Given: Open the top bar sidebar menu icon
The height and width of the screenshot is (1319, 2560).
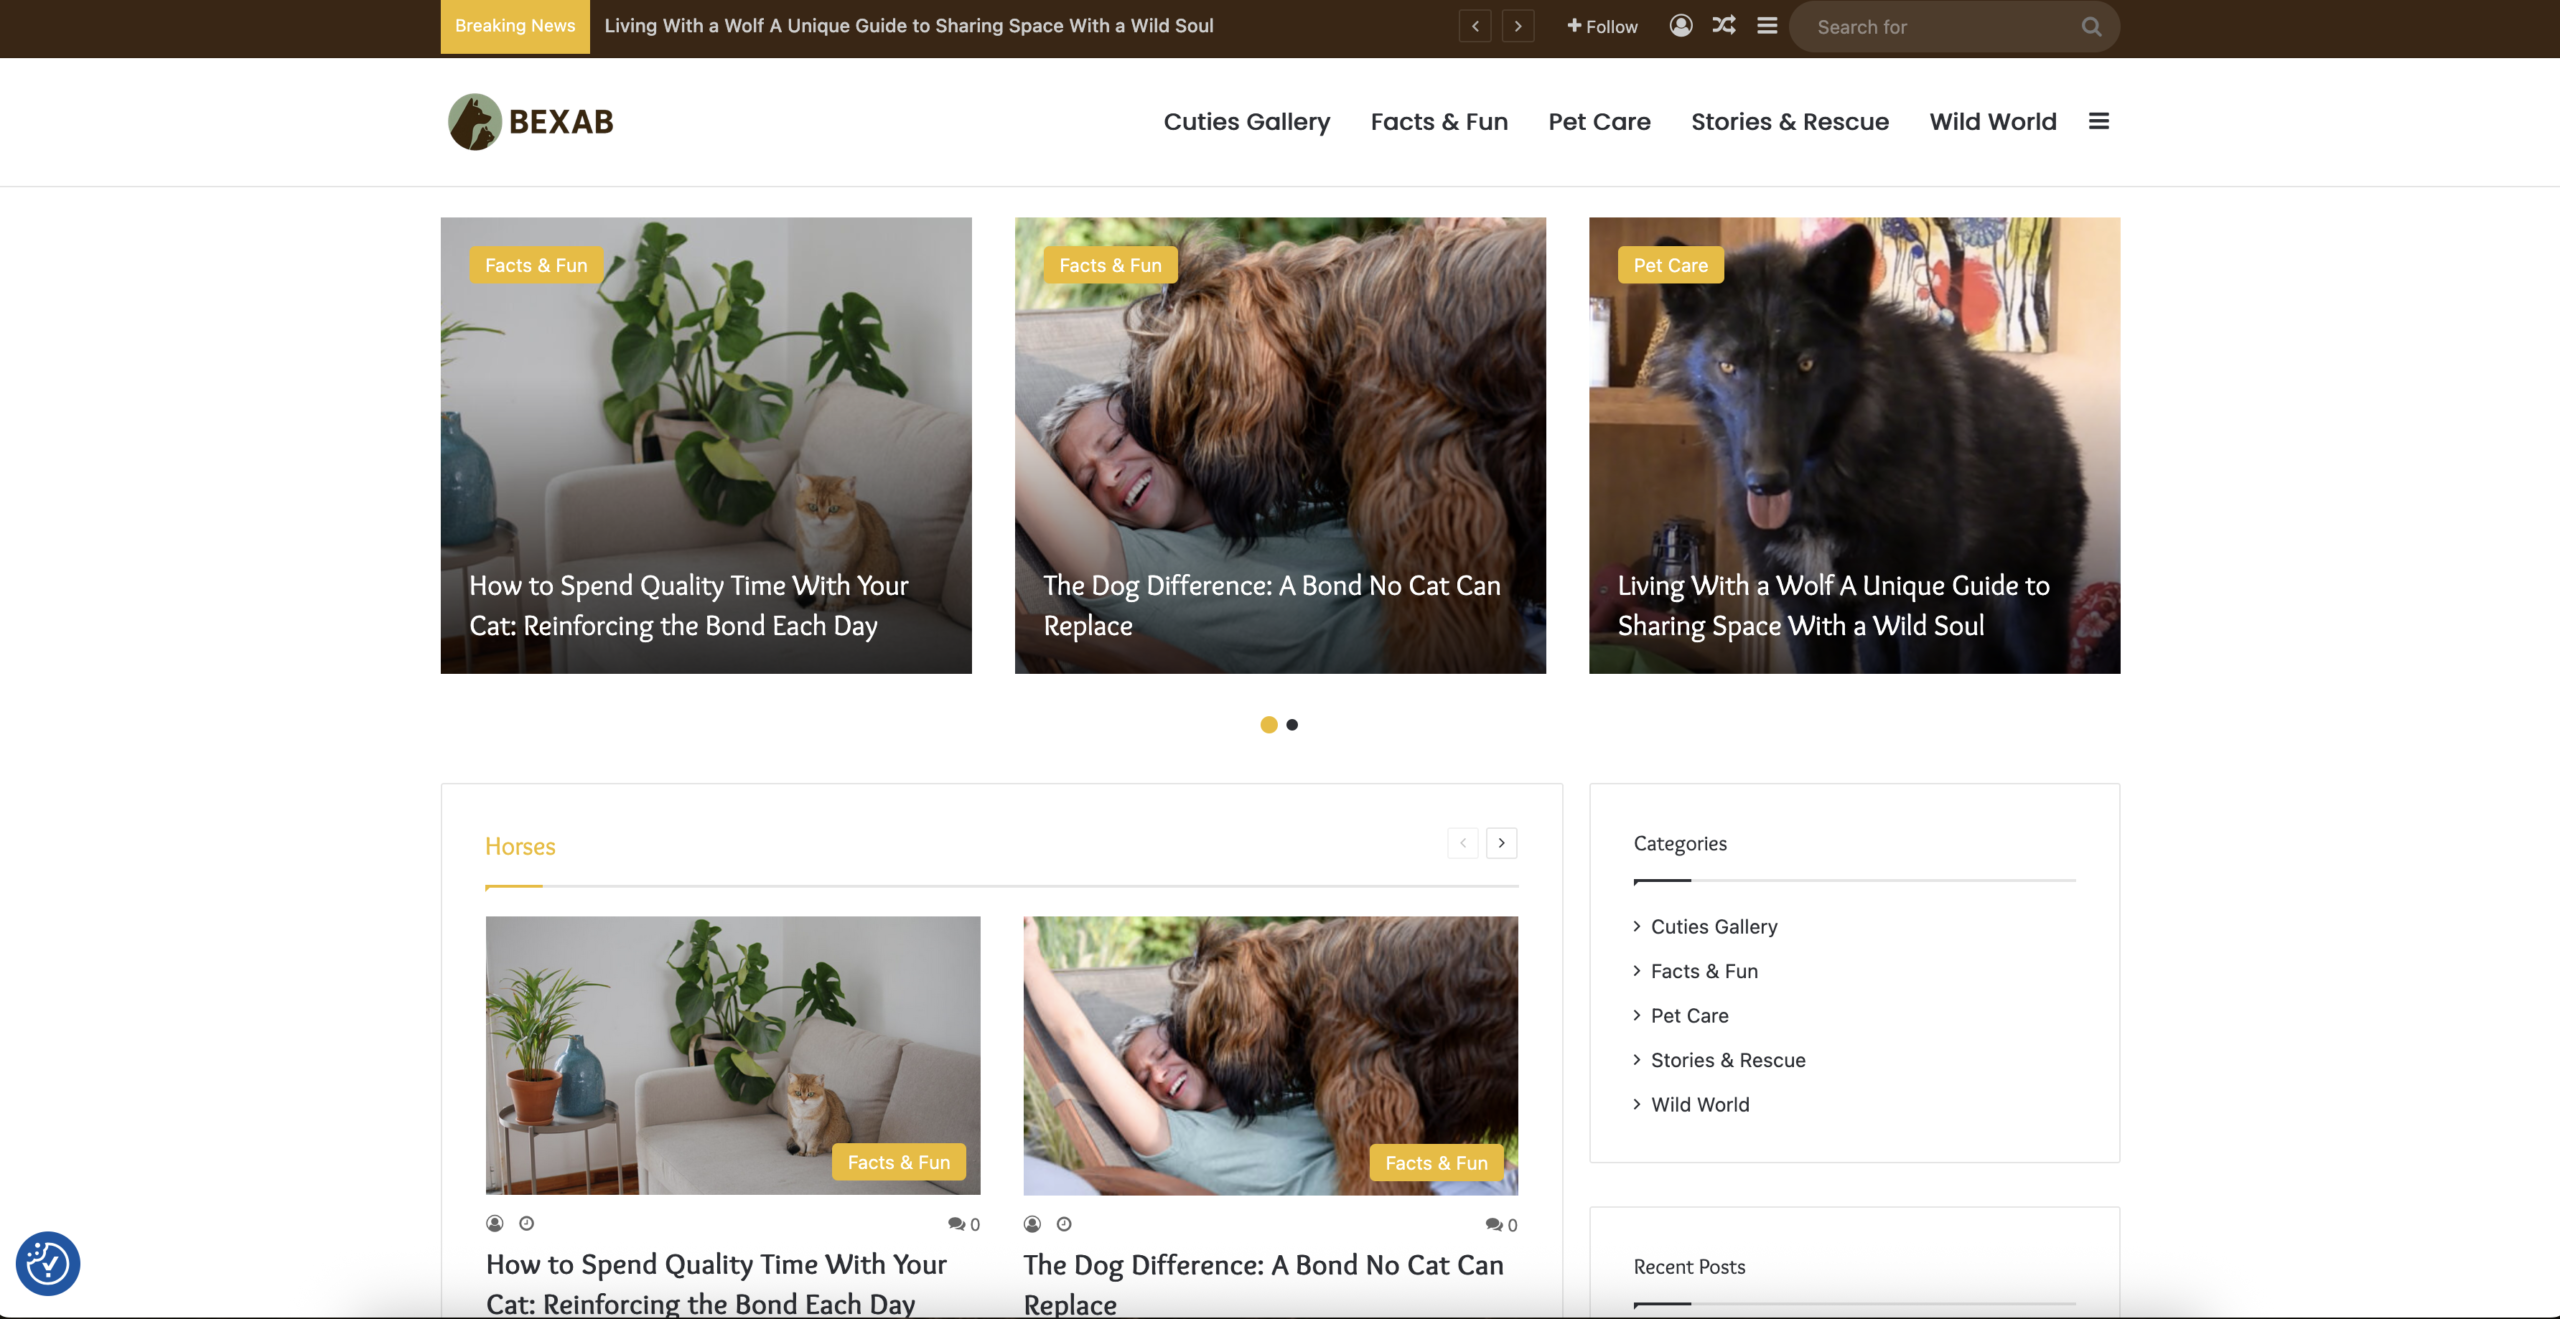Looking at the screenshot, I should pyautogui.click(x=1767, y=26).
